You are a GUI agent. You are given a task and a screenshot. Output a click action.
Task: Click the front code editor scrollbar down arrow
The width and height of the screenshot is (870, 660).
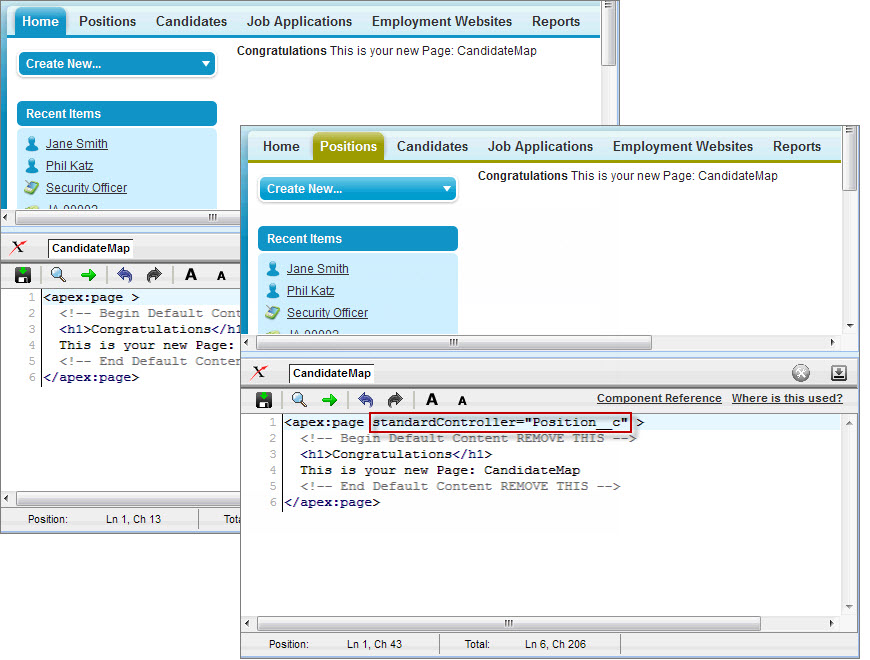(x=849, y=607)
